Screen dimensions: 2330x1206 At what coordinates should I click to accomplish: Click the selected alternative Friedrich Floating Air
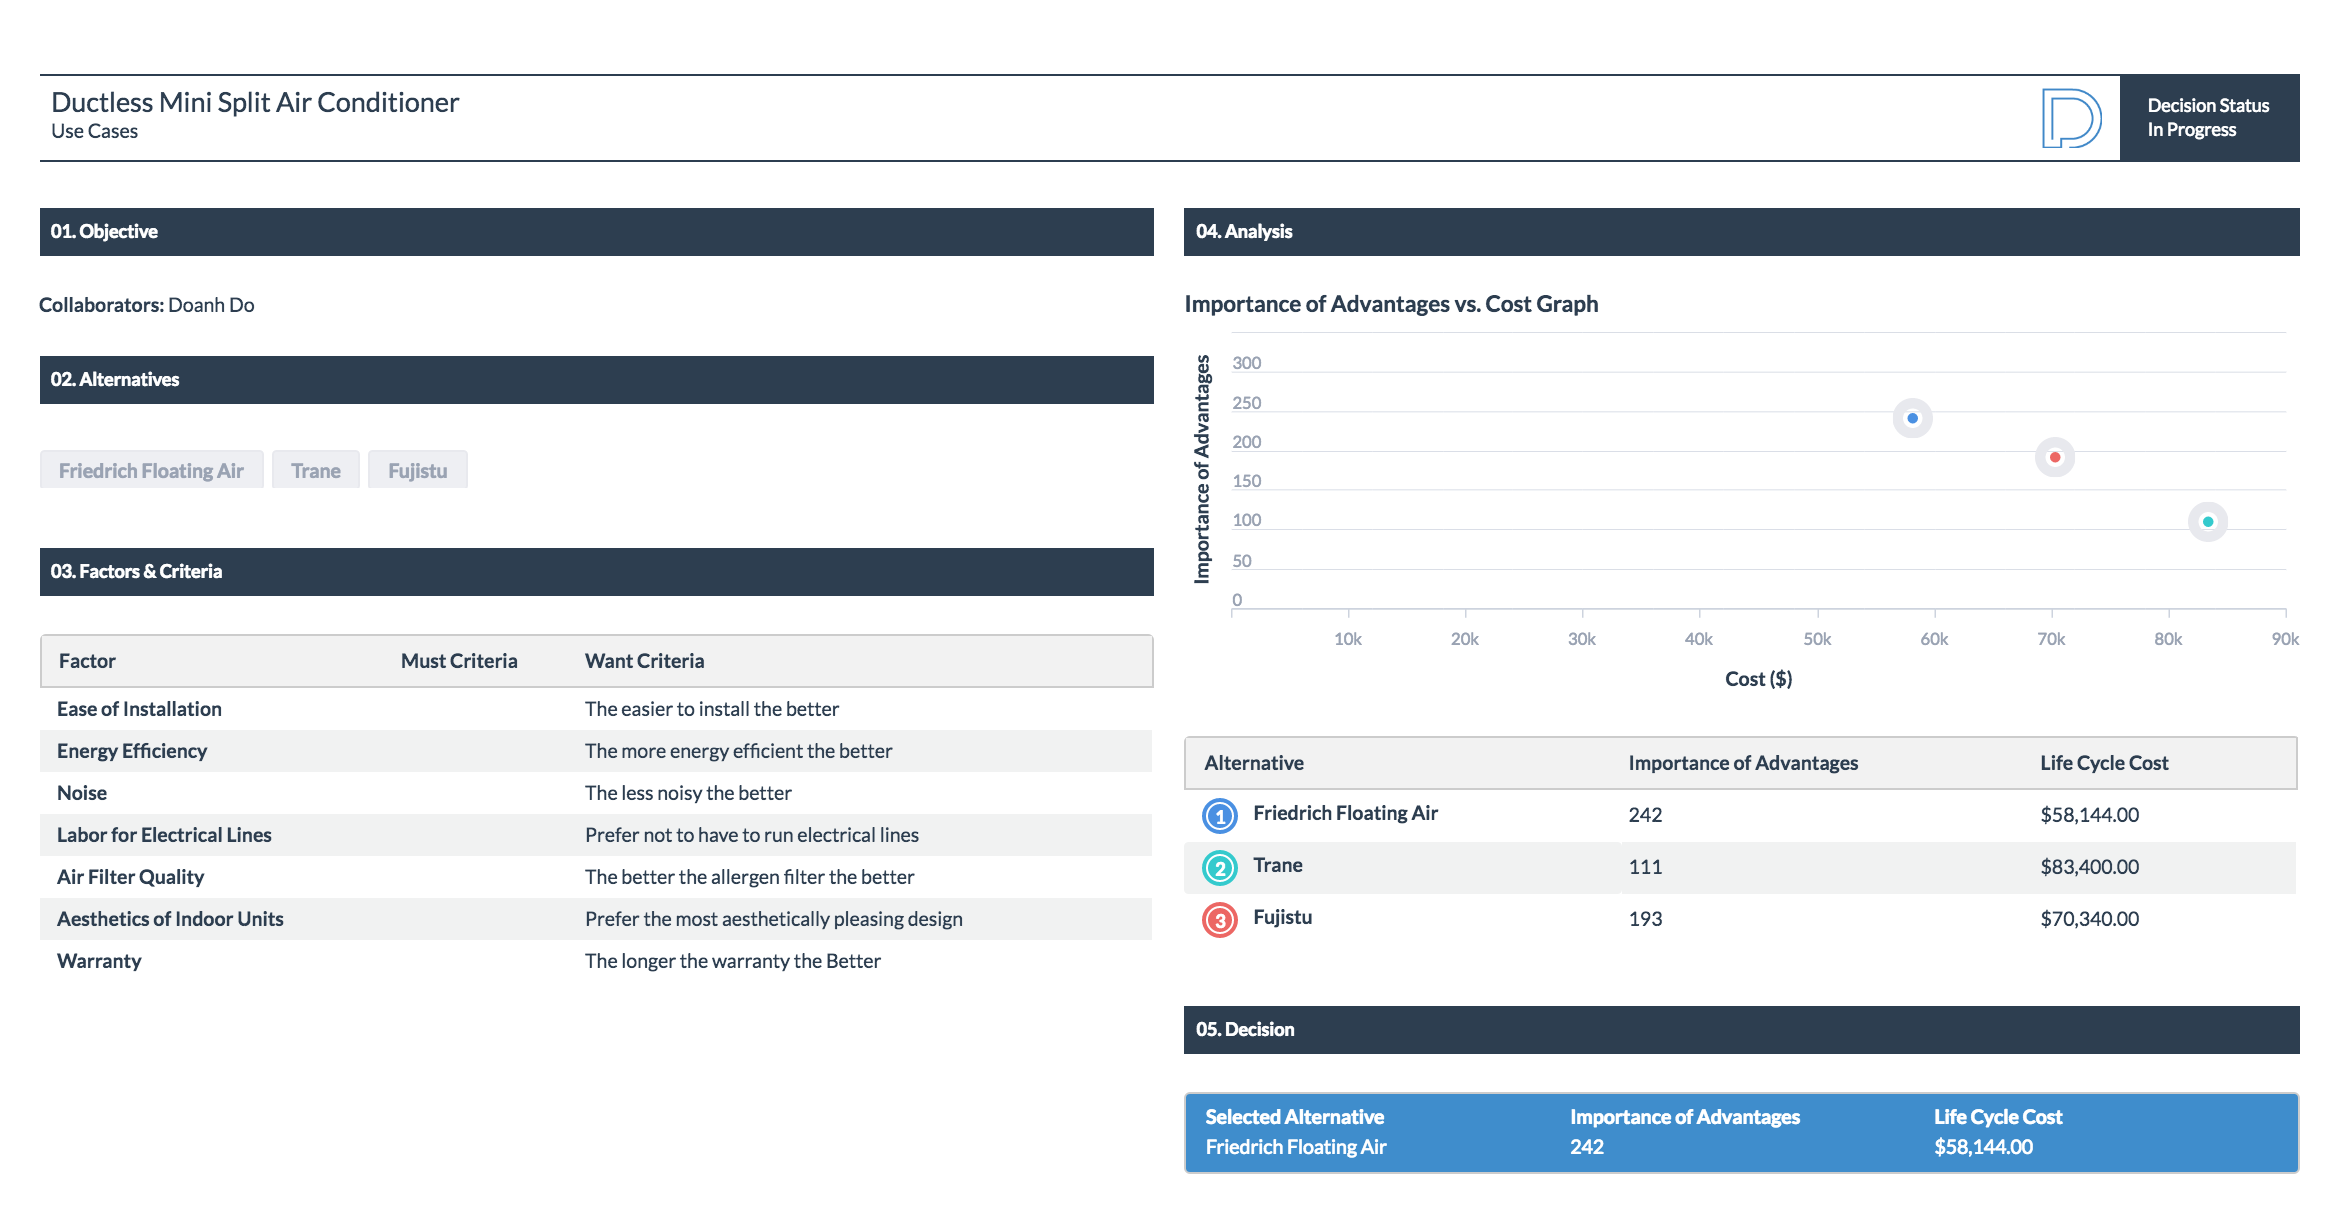[1296, 1147]
